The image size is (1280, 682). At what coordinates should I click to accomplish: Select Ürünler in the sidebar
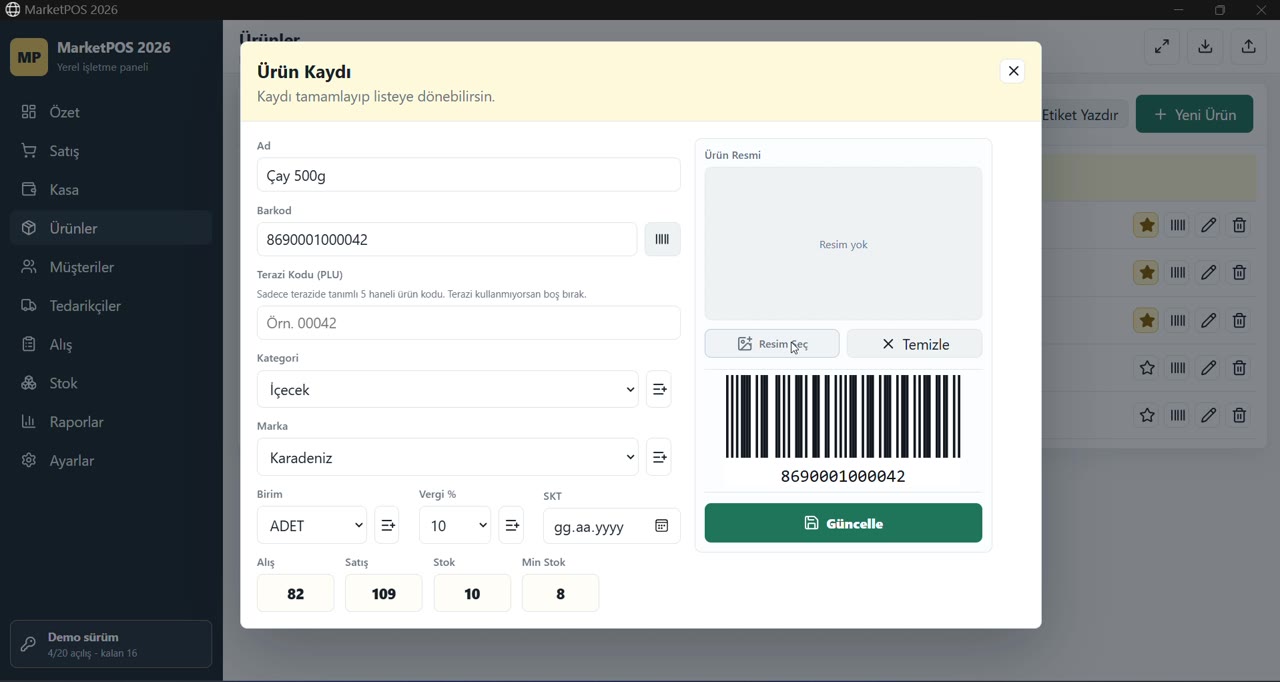[111, 228]
